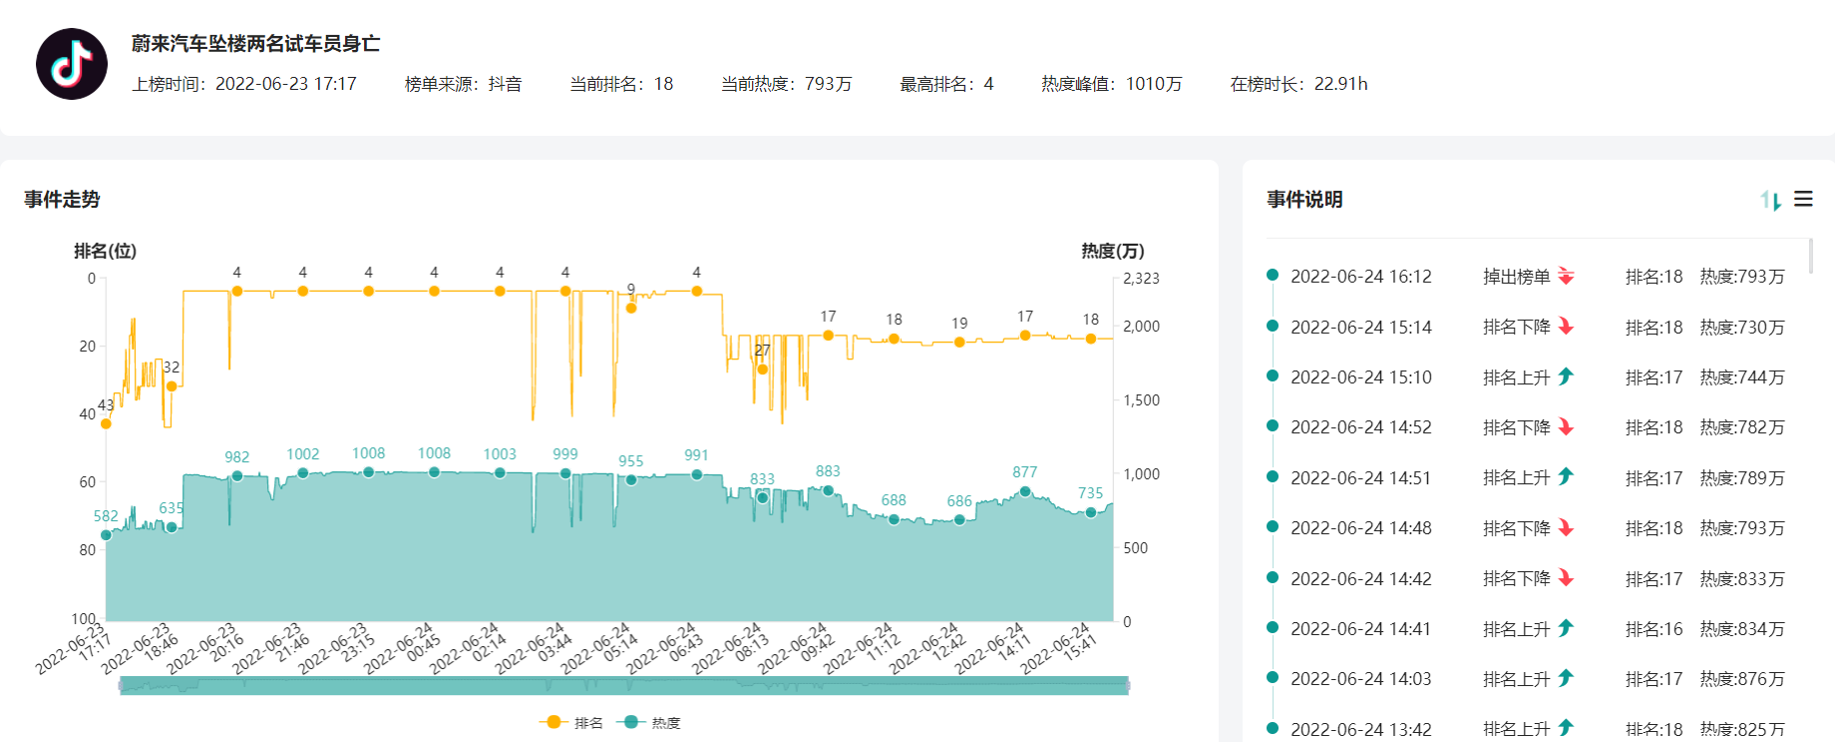1835x742 pixels.
Task: Click green up arrow at 15:10 entry
Action: pyautogui.click(x=1566, y=377)
